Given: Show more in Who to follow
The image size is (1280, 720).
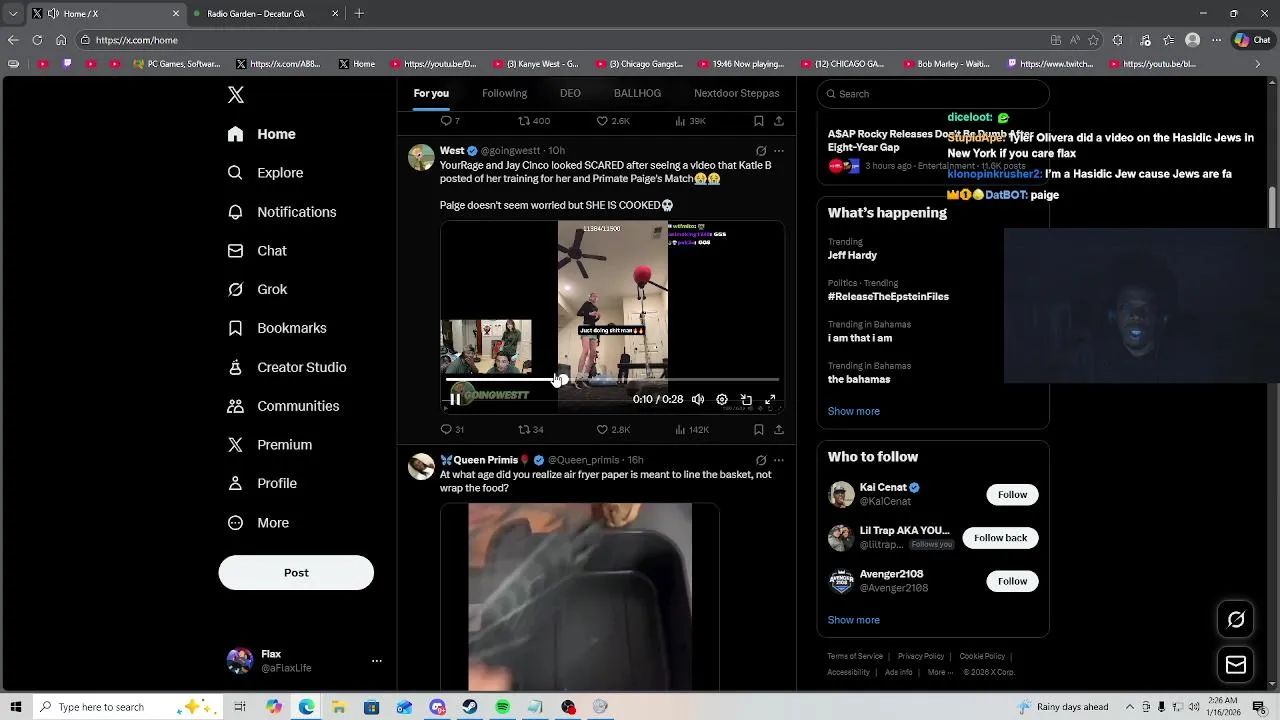Looking at the screenshot, I should pyautogui.click(x=853, y=620).
